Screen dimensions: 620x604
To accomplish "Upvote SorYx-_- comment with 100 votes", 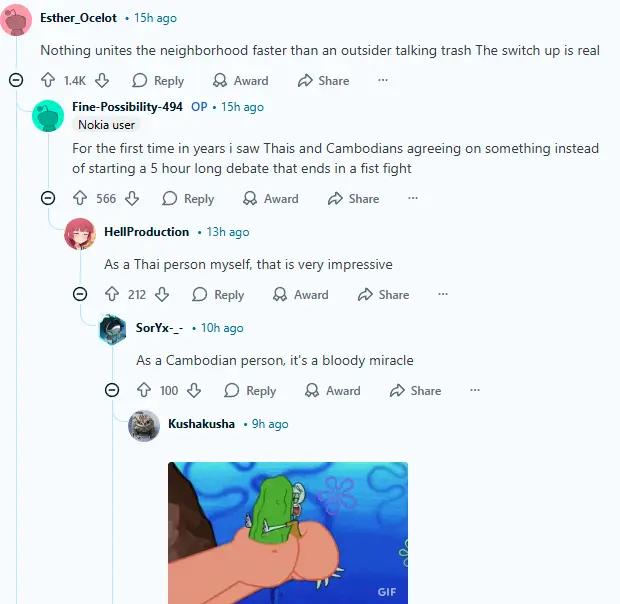I will 144,390.
